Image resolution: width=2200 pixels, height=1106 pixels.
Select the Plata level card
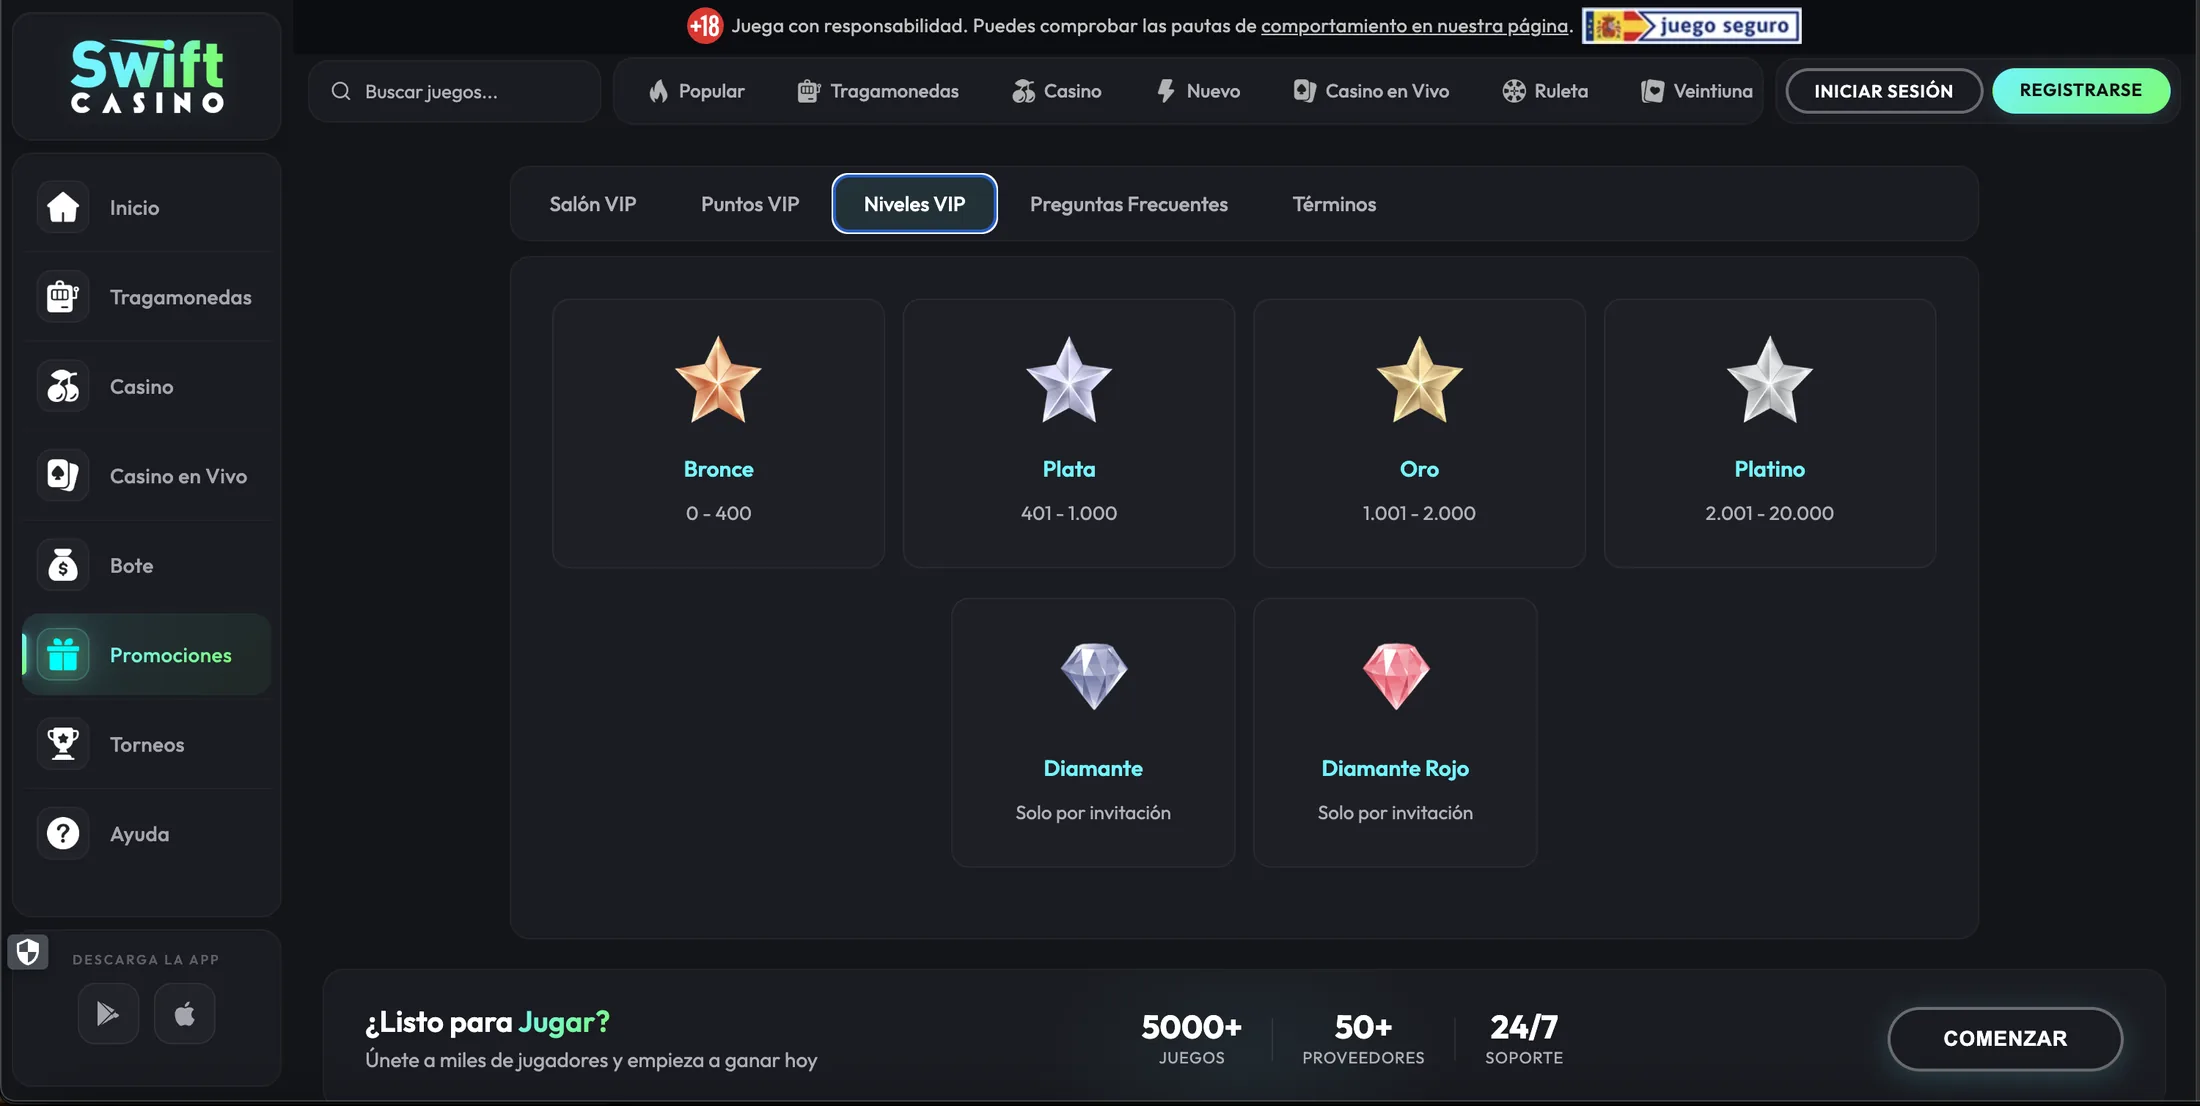[1069, 433]
